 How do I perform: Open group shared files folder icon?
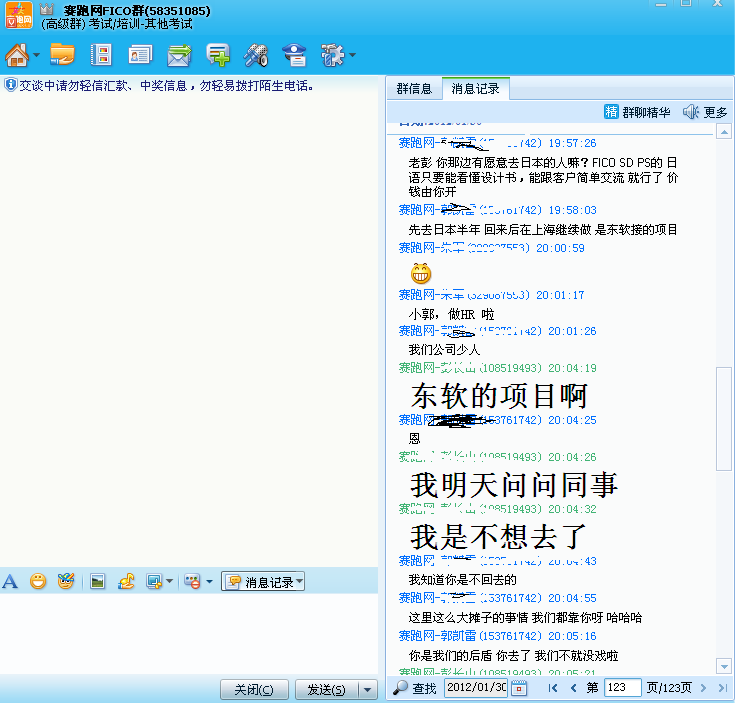62,54
